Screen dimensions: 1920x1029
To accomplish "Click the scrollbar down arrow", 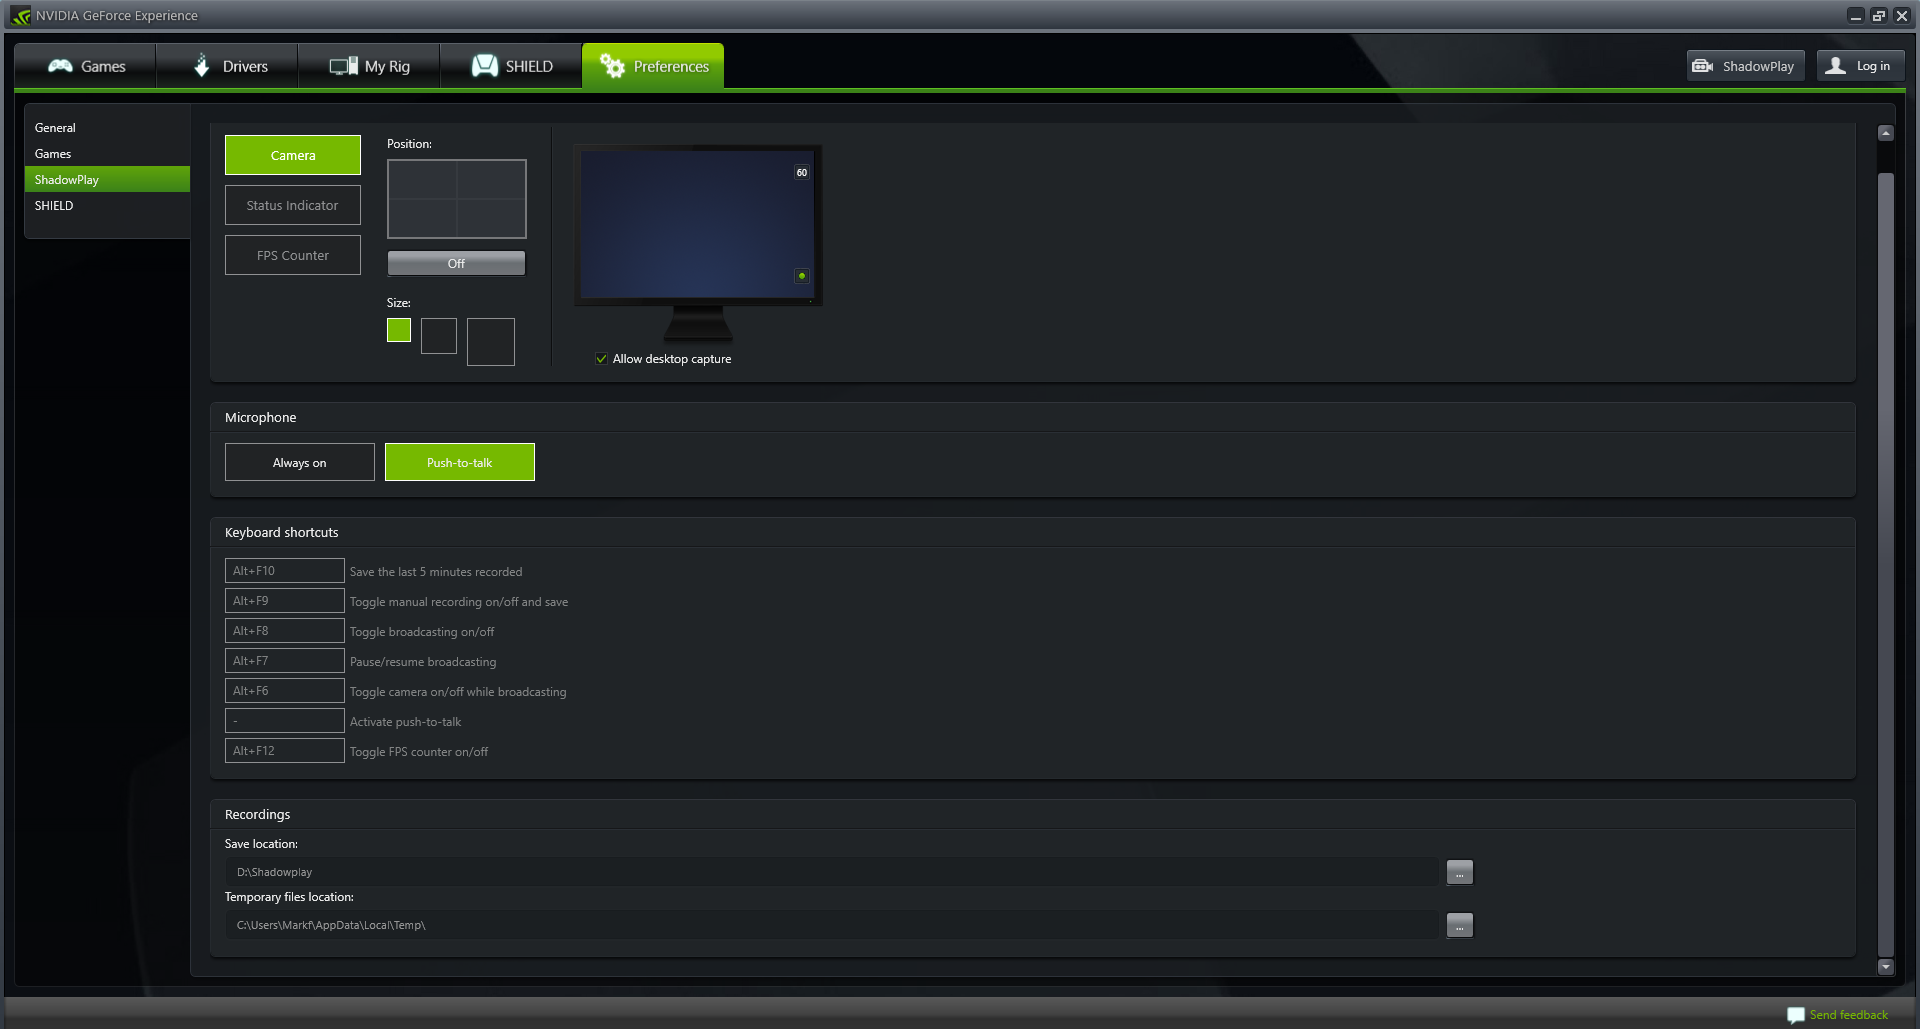I will coord(1886,967).
